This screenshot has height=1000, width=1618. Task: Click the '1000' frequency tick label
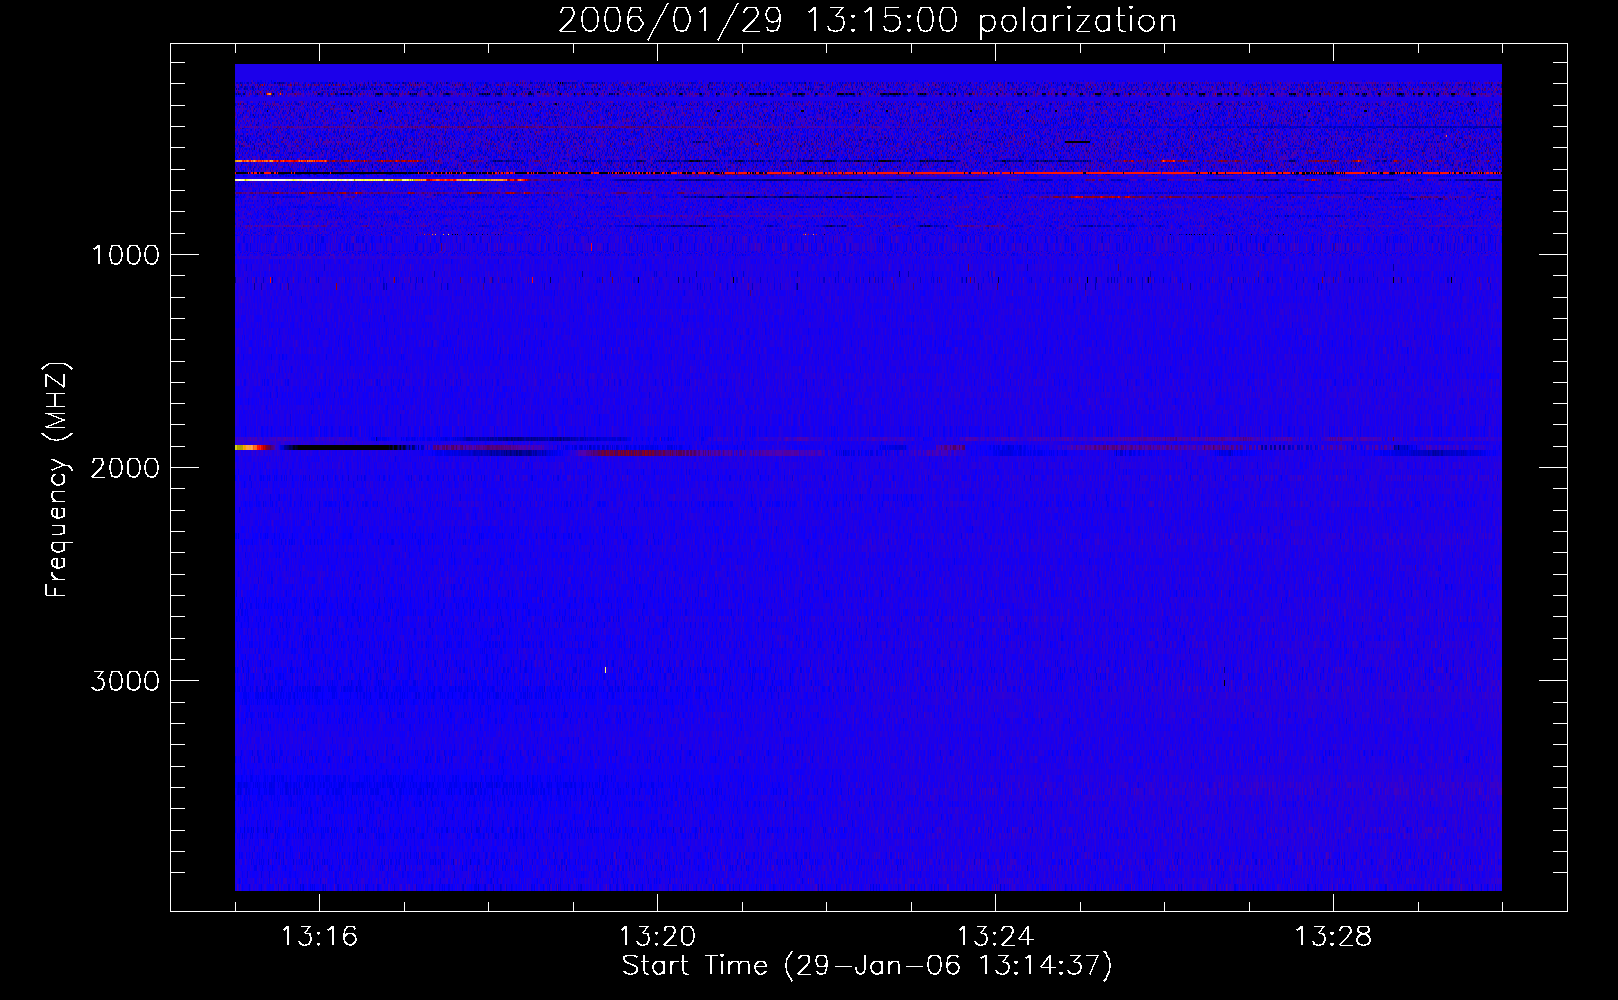pos(125,255)
